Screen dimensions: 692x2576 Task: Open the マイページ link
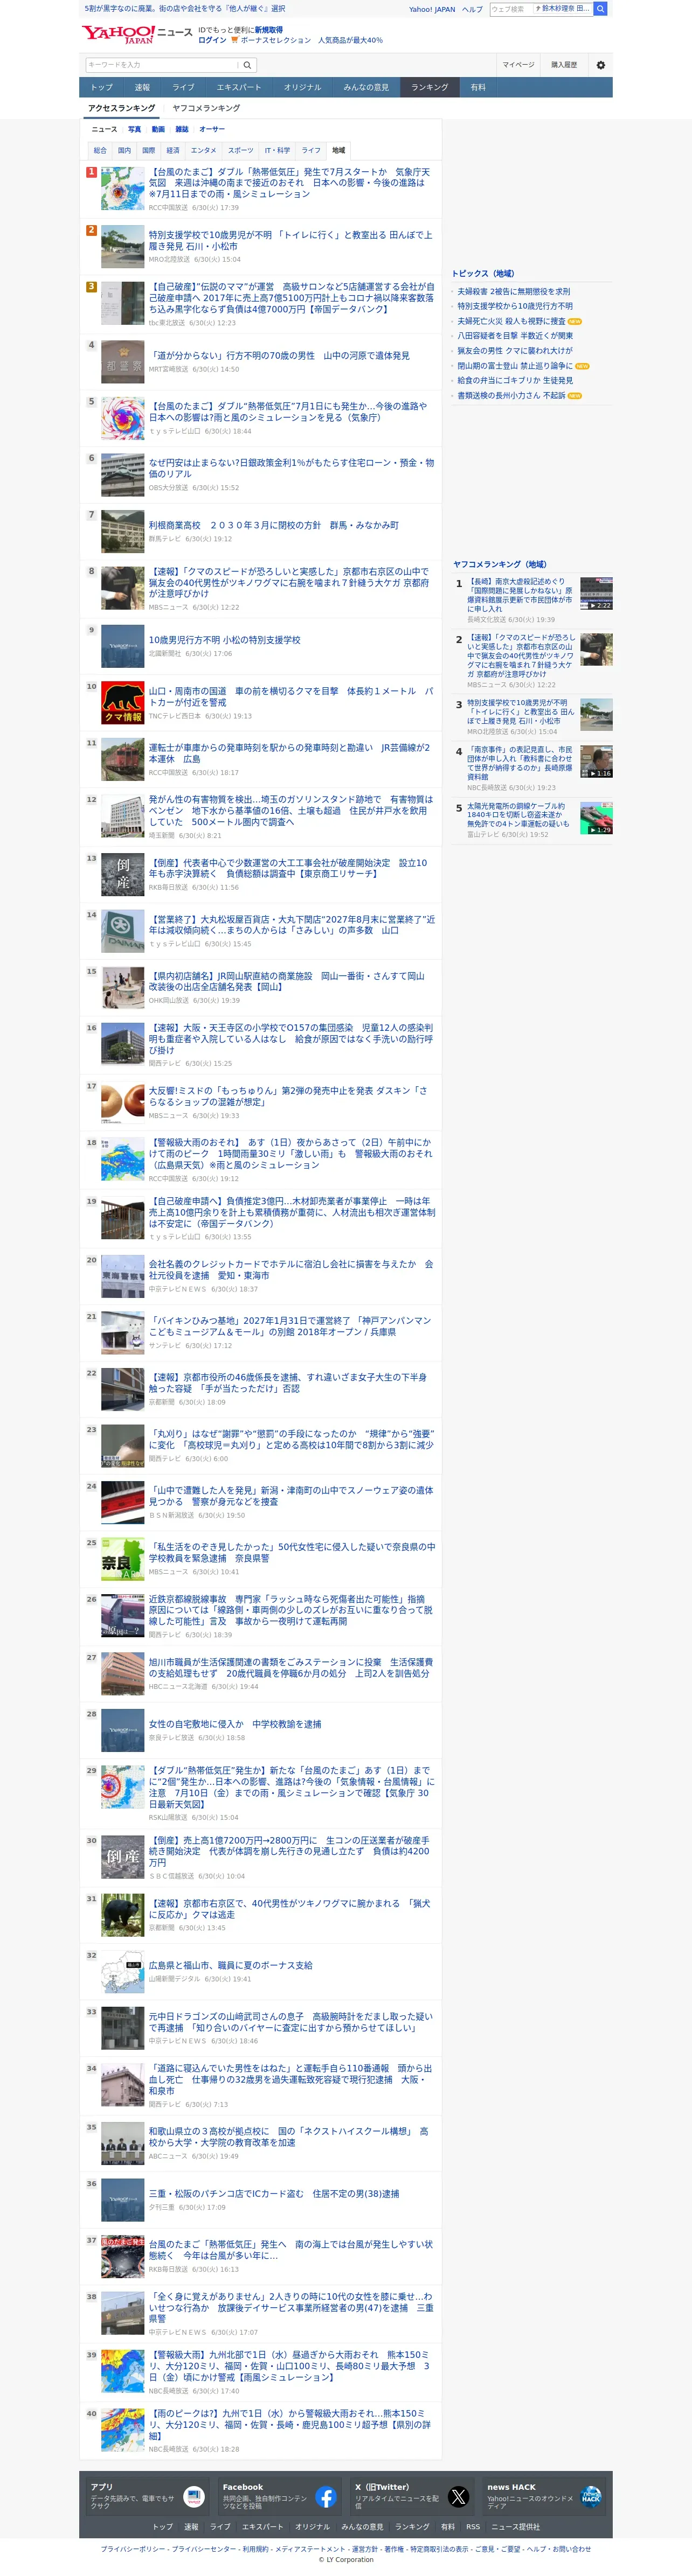518,65
